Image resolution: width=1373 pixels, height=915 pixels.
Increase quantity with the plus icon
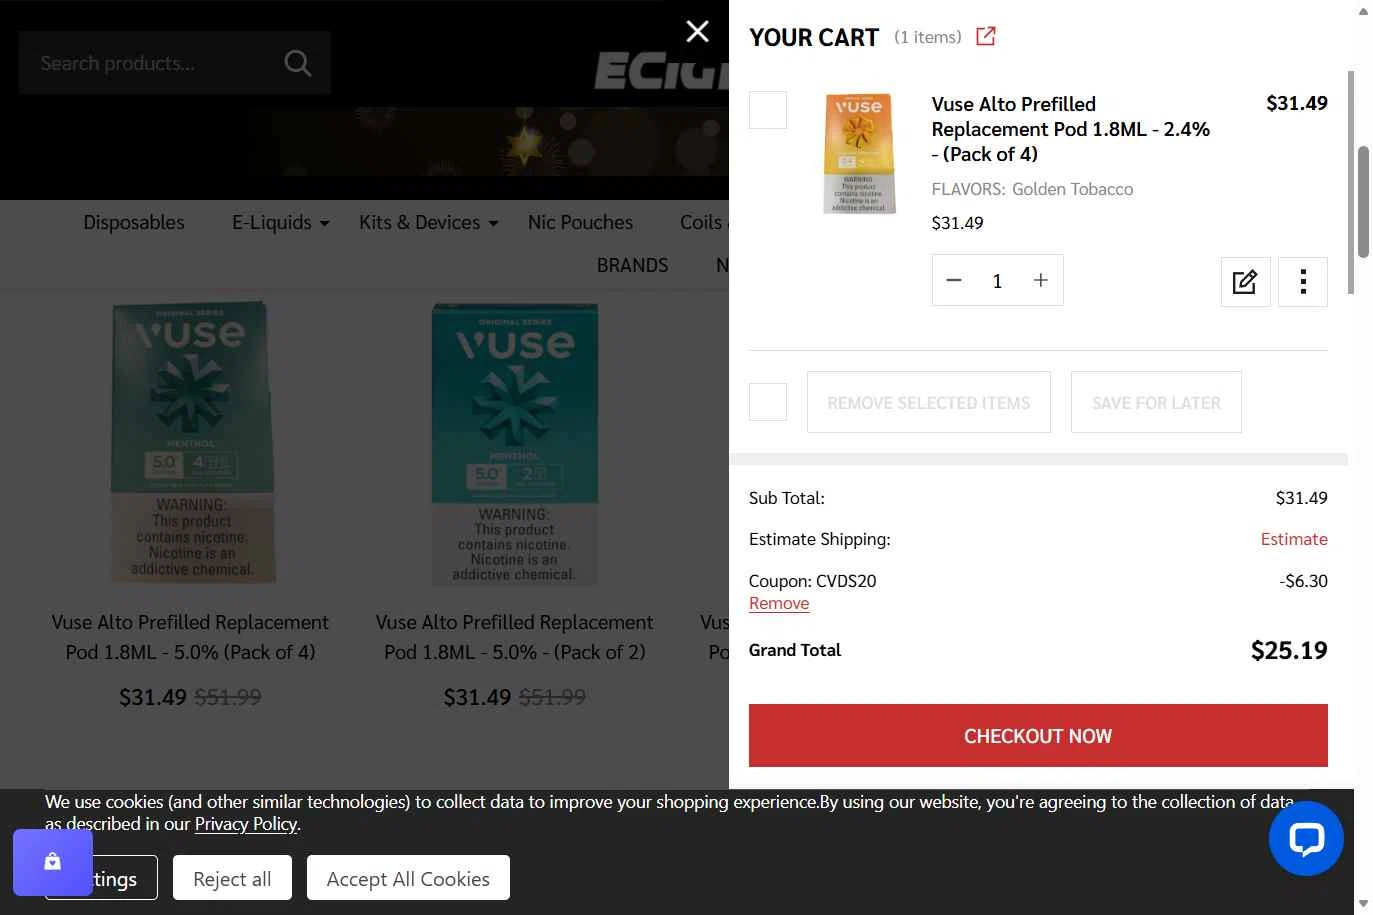click(1040, 281)
